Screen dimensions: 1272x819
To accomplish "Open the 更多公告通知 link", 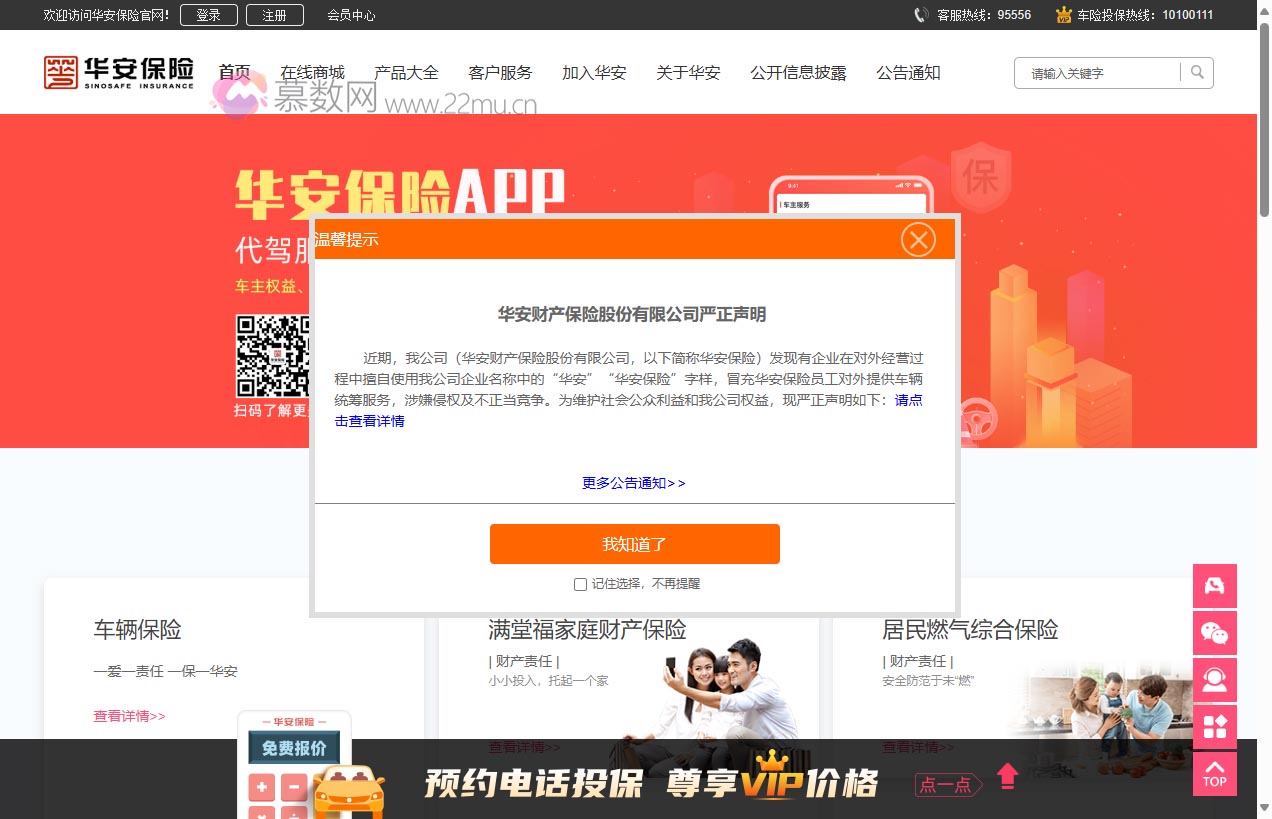I will [x=634, y=483].
